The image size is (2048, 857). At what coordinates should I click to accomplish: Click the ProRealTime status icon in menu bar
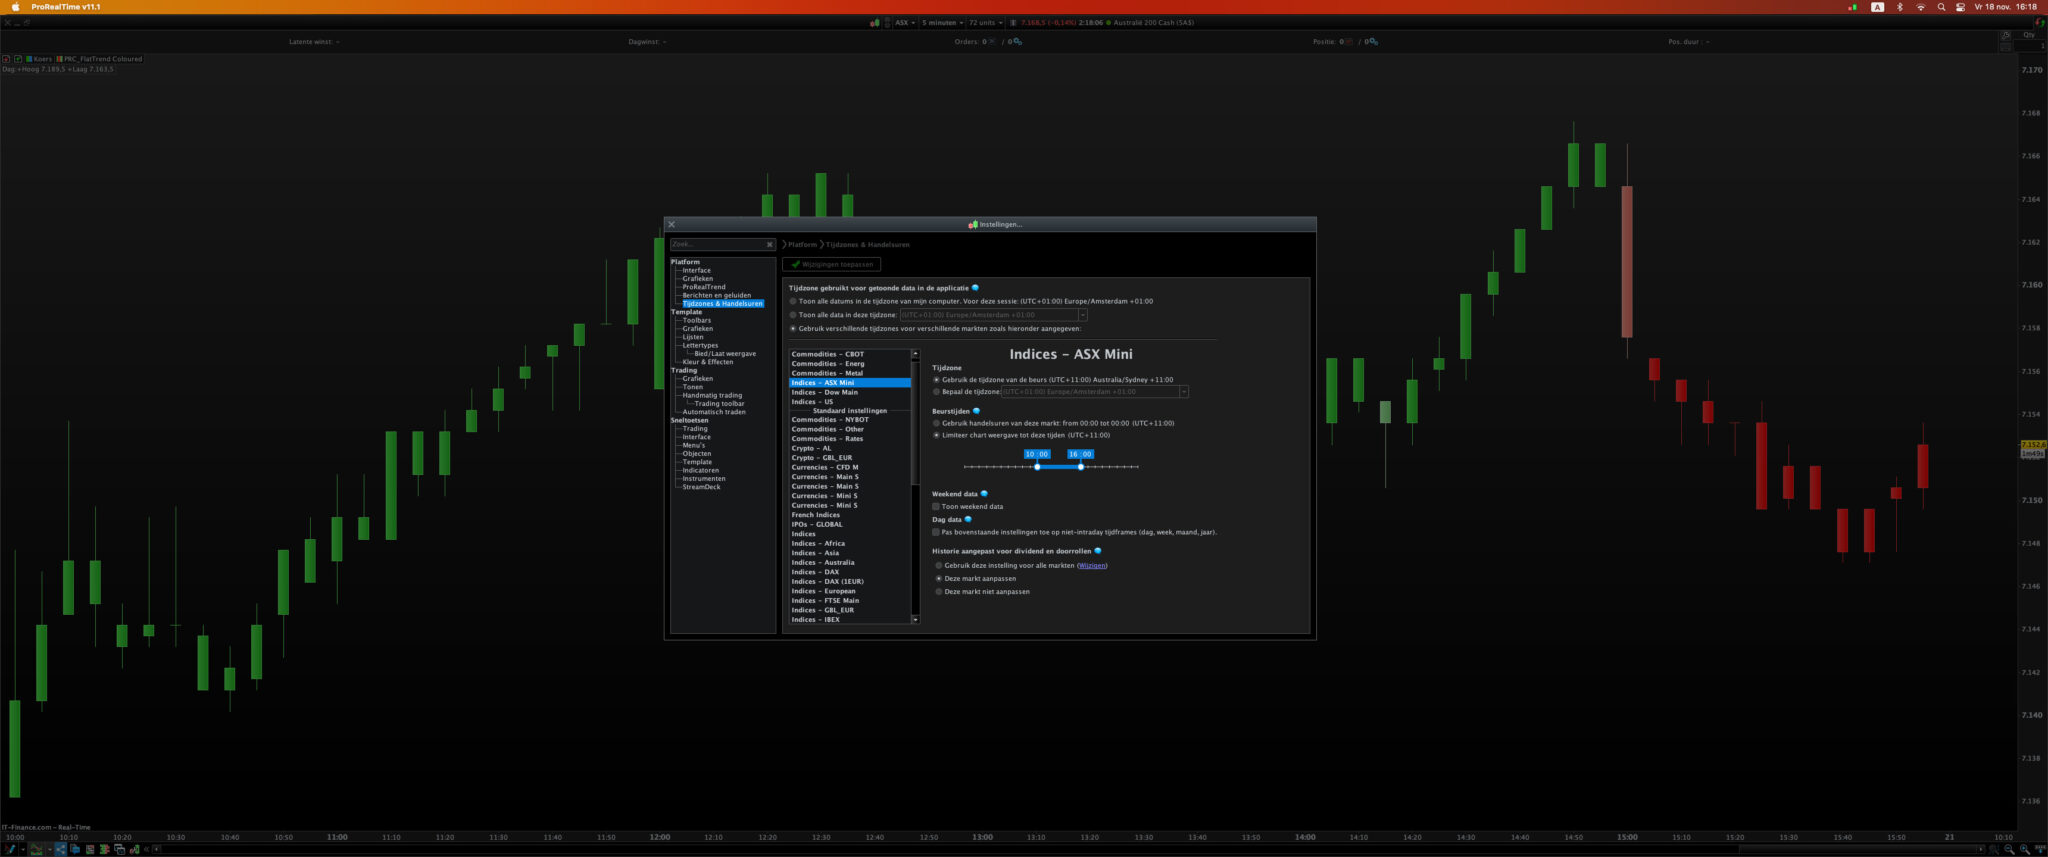(x=1852, y=7)
